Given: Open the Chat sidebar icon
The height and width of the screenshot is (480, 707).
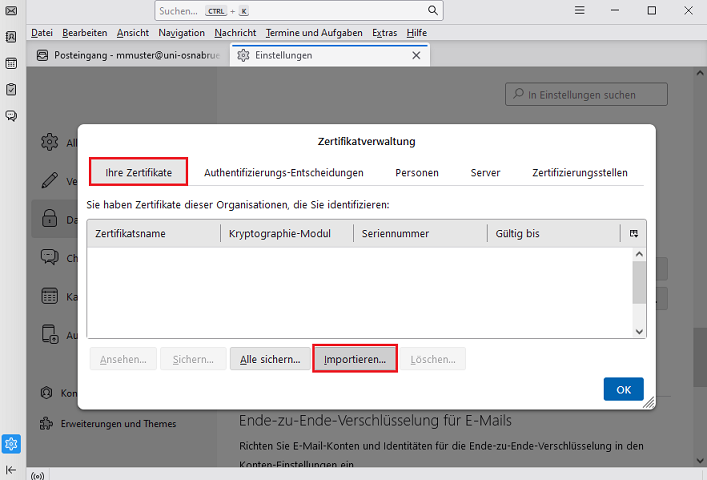Looking at the screenshot, I should pyautogui.click(x=11, y=115).
